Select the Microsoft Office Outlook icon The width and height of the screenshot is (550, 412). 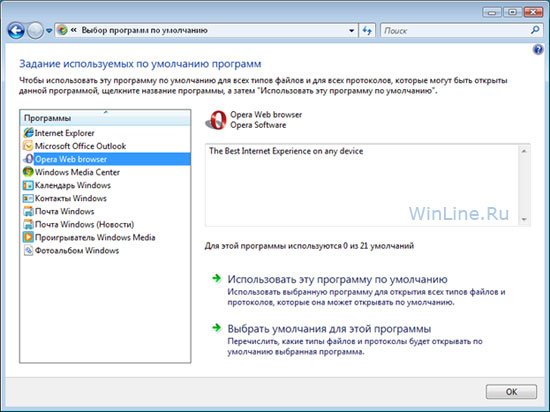[28, 146]
